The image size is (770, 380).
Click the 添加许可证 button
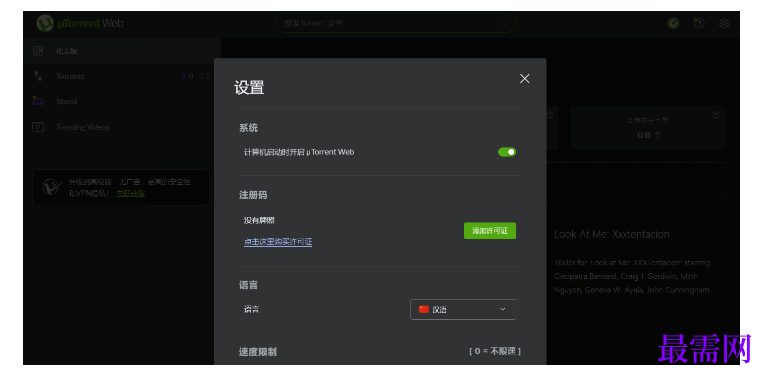pyautogui.click(x=490, y=231)
